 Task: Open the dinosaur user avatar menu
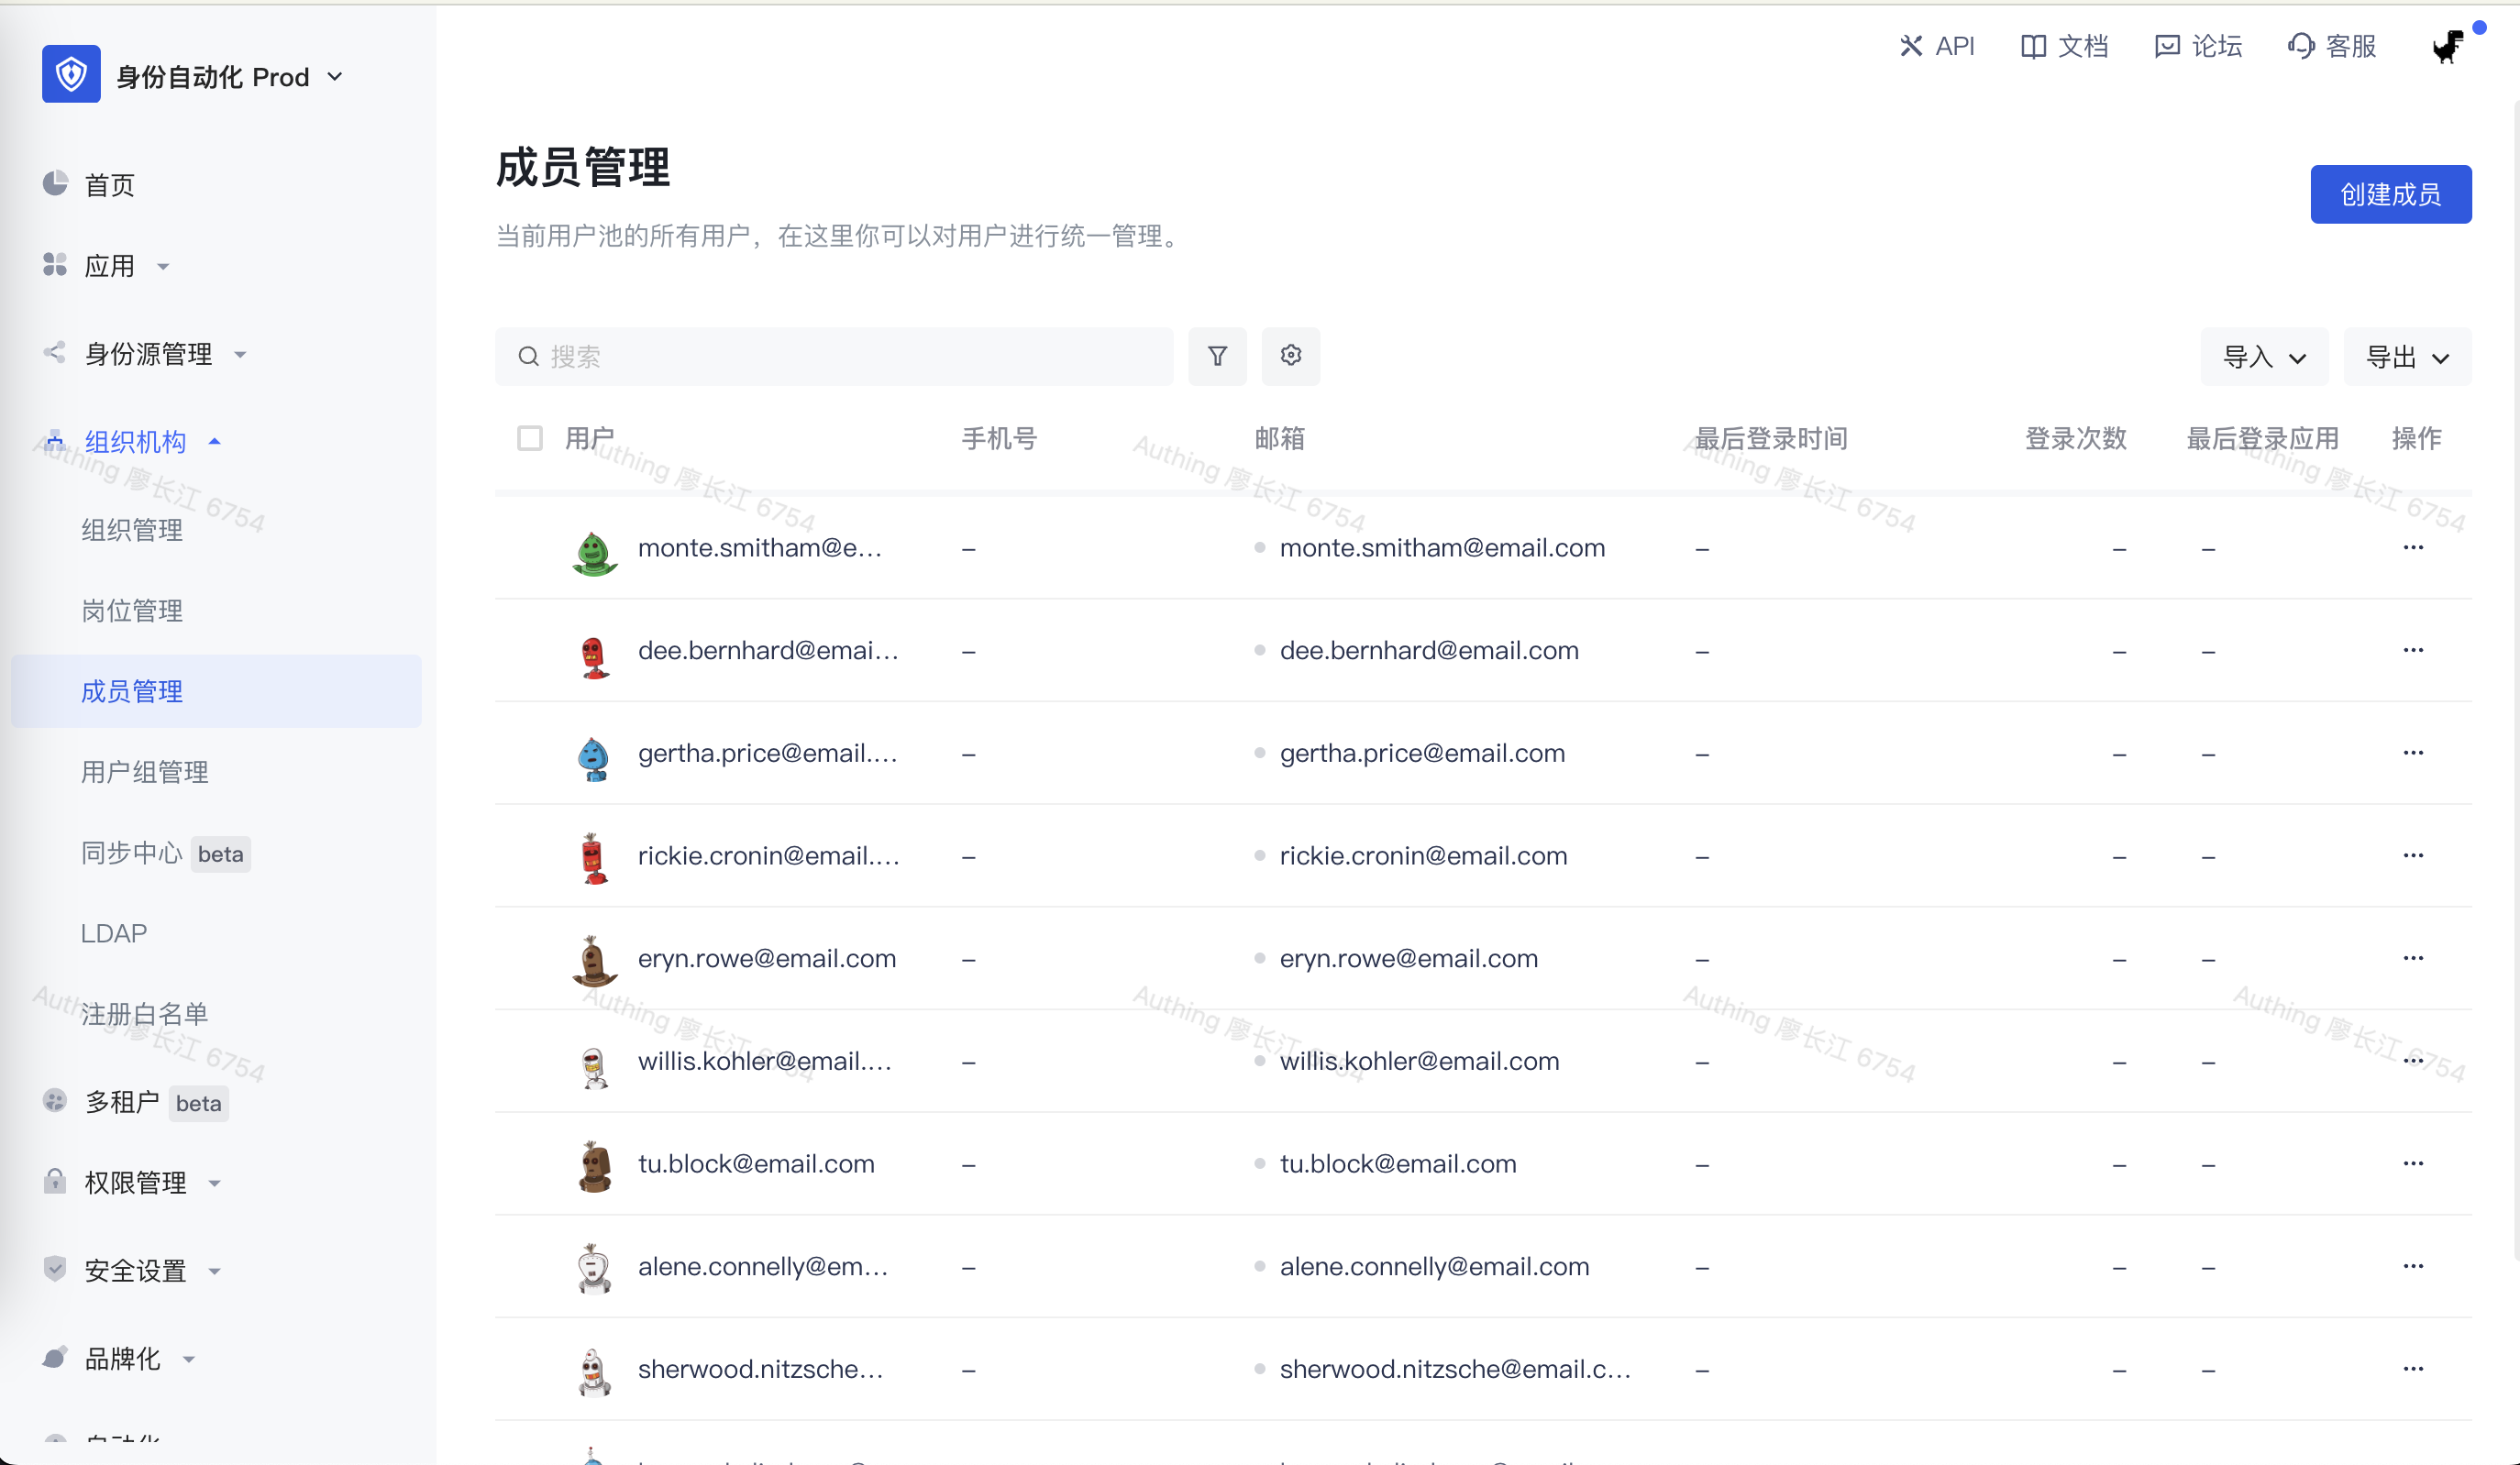pos(2447,46)
